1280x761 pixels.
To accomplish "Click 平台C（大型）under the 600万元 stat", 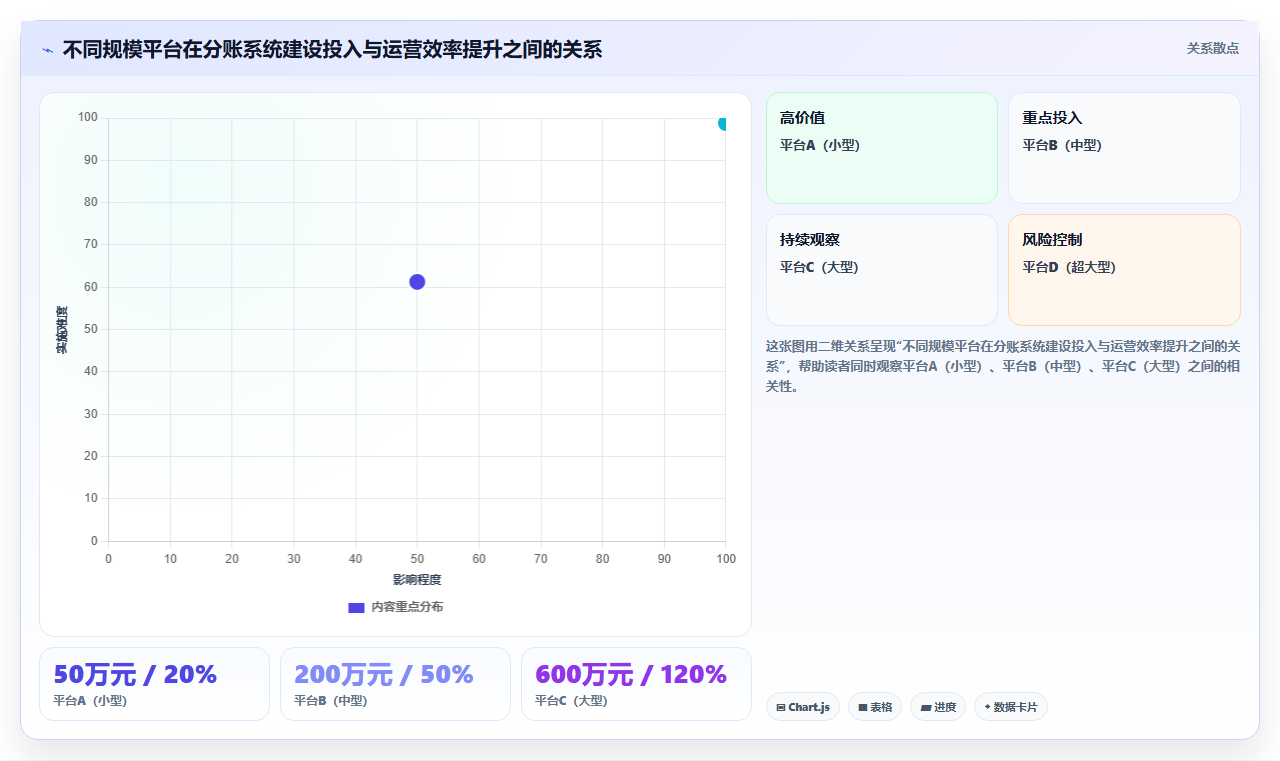I will [572, 700].
